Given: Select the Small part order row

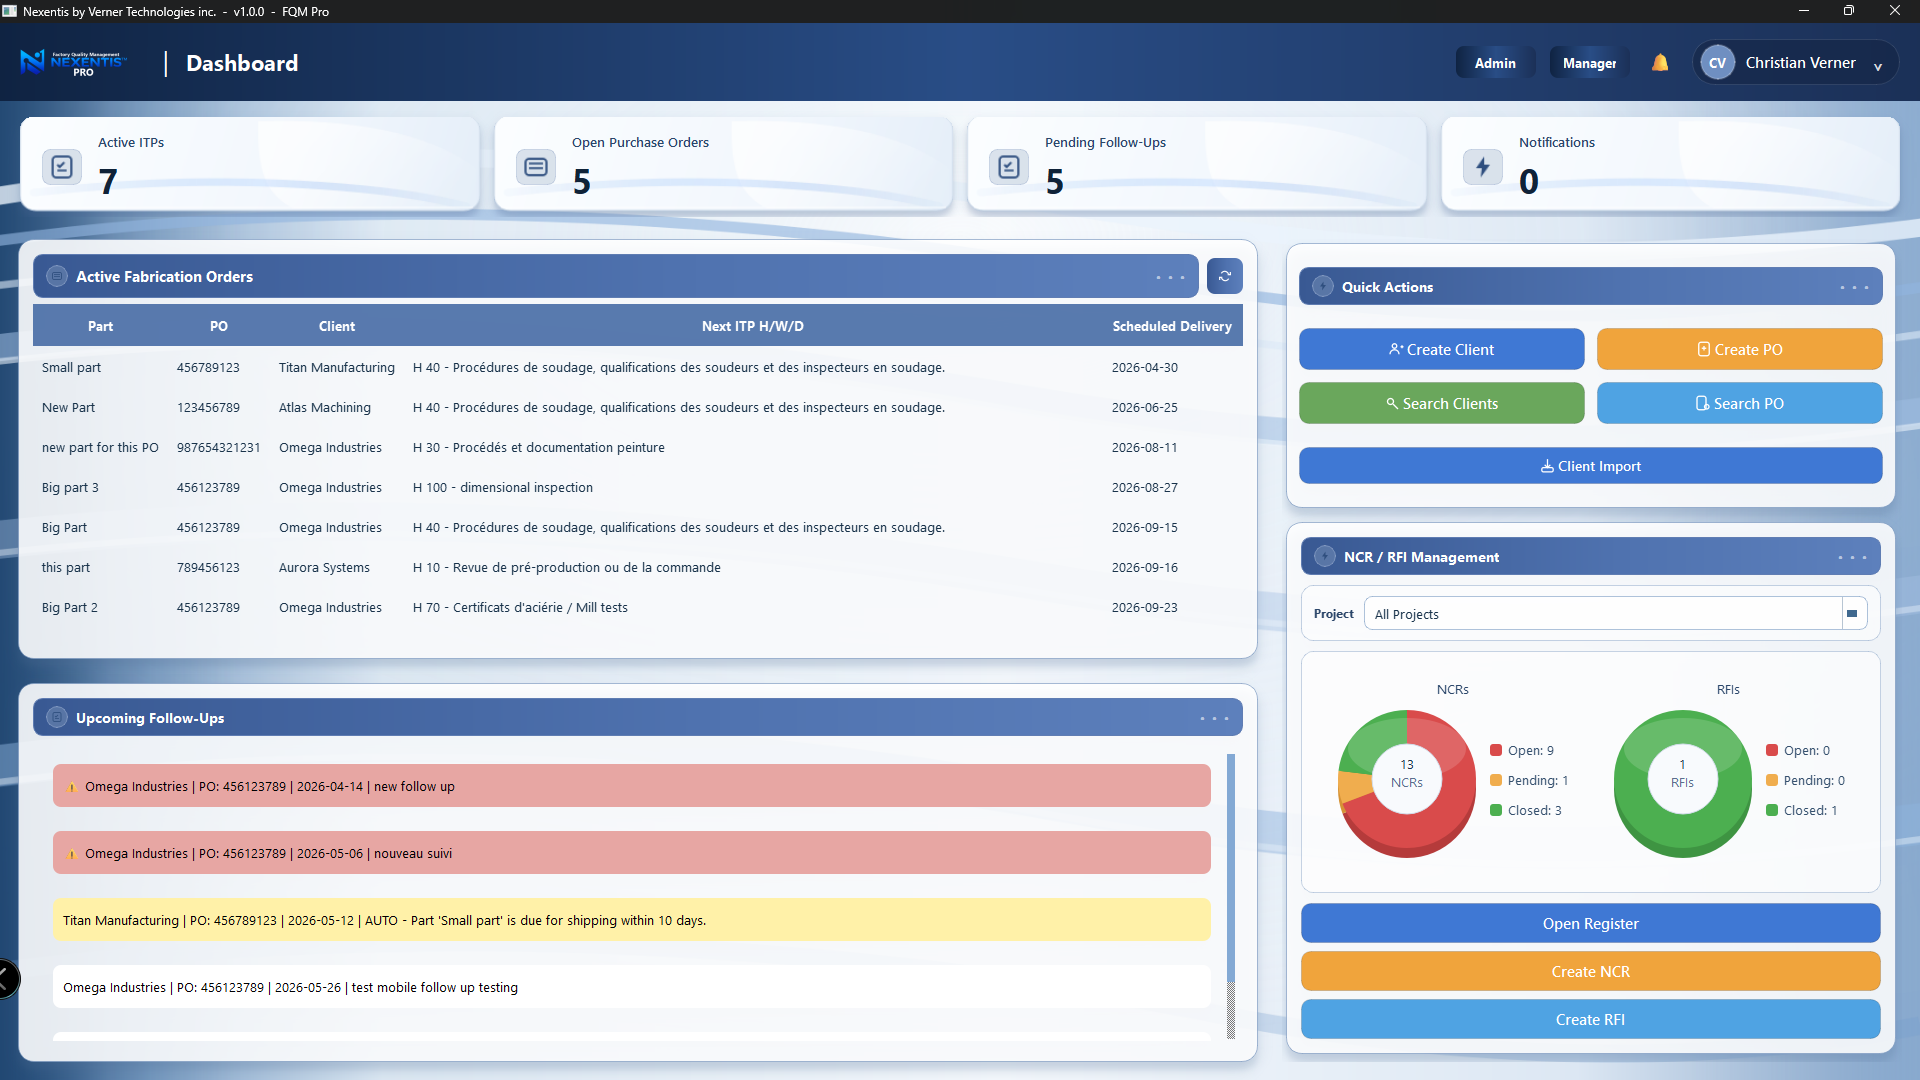Looking at the screenshot, I should [637, 367].
